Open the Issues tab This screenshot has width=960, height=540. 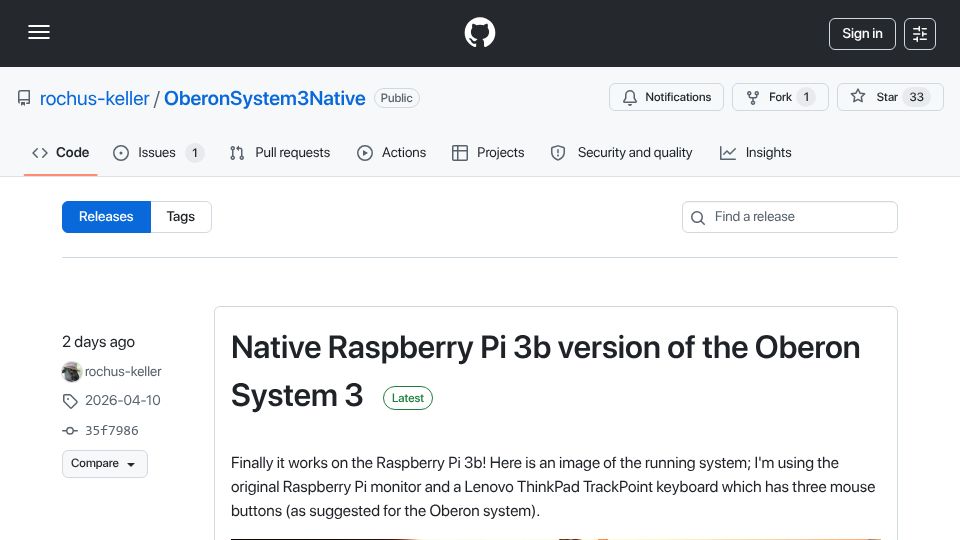(x=158, y=152)
